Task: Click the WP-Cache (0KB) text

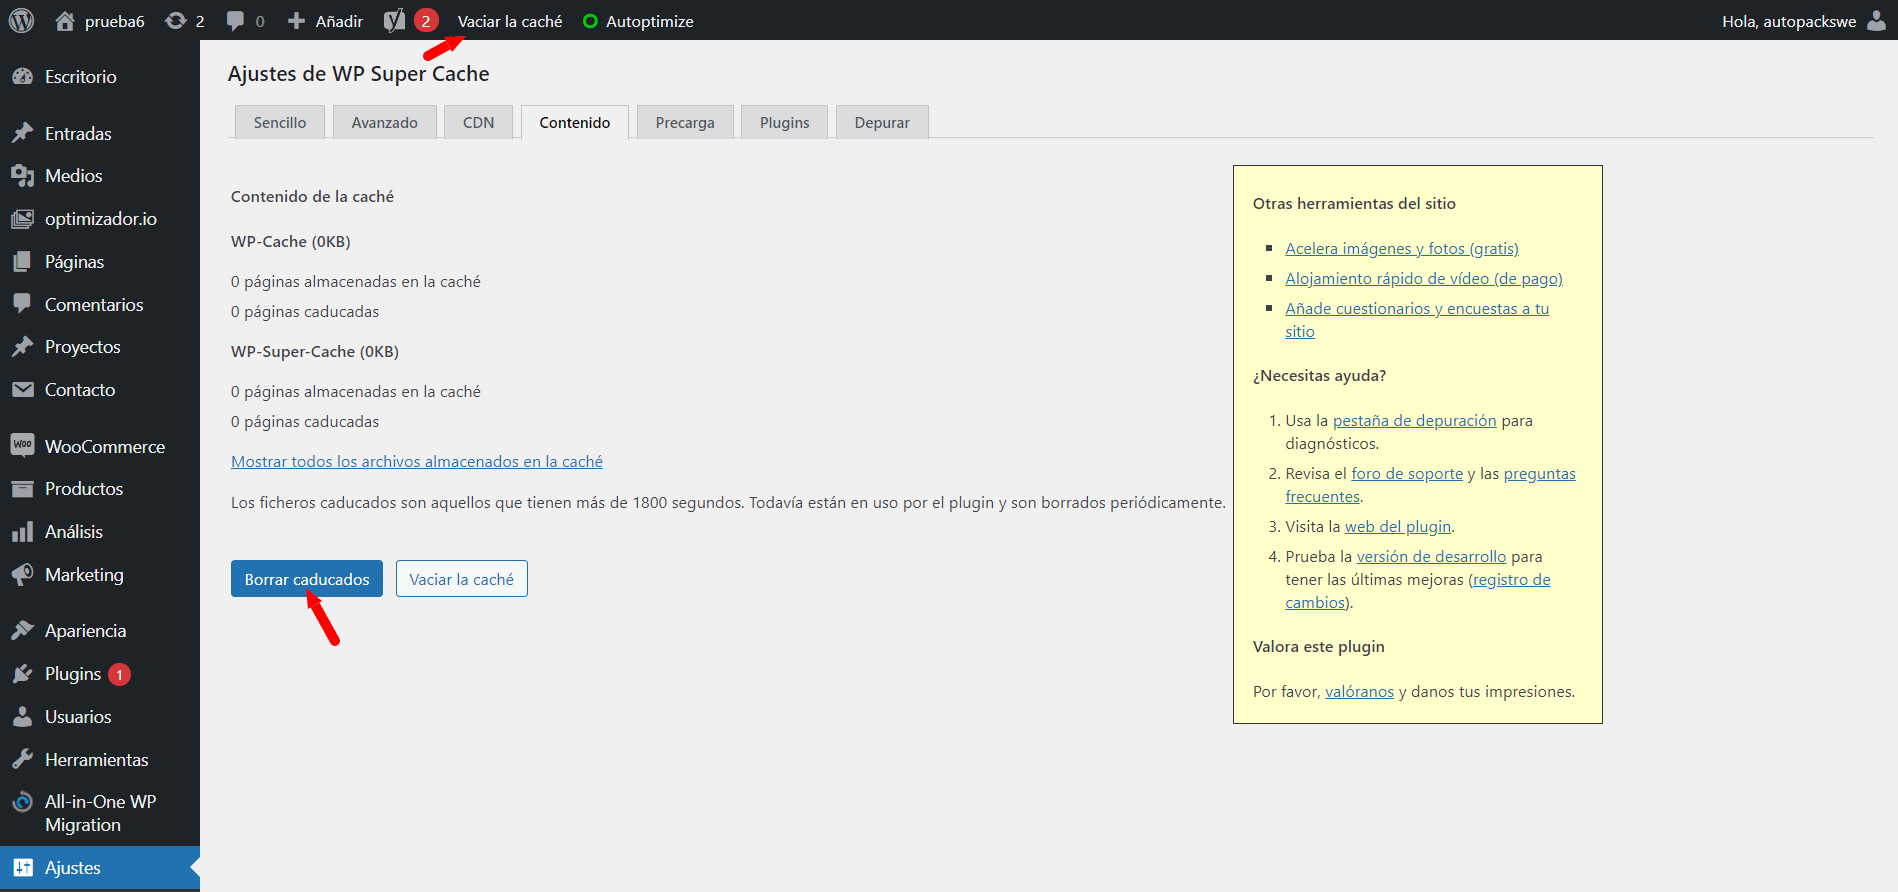Action: tap(291, 241)
